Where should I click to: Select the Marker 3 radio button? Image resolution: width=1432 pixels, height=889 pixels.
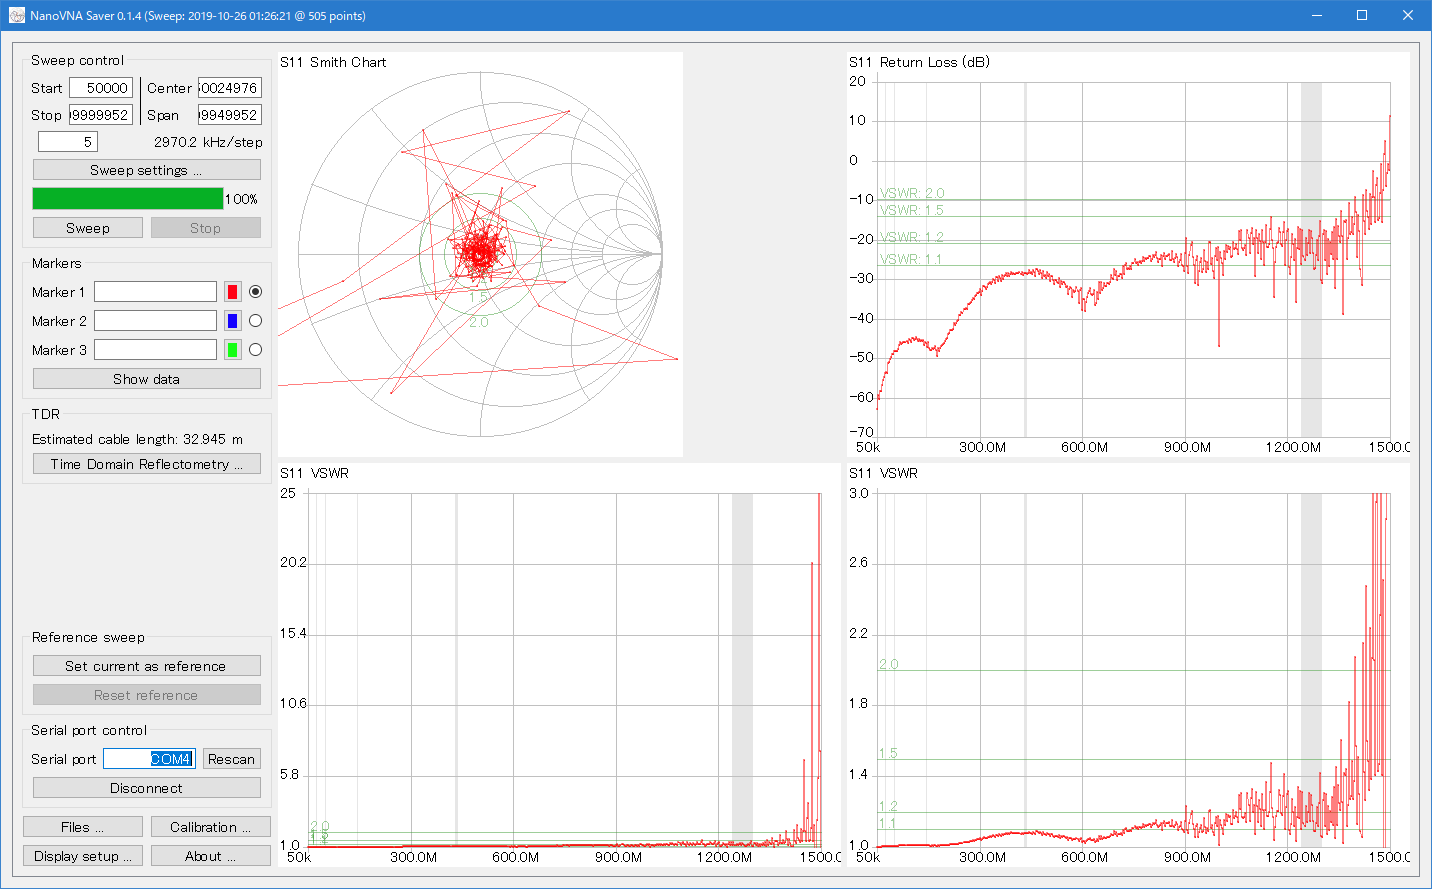(x=256, y=350)
